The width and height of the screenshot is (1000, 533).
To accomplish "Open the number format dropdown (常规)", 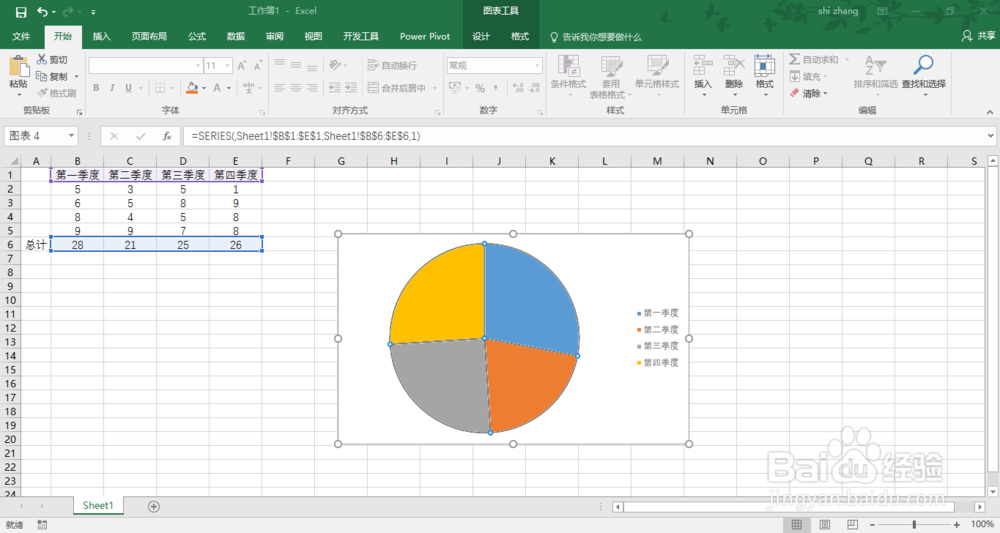I will point(537,66).
